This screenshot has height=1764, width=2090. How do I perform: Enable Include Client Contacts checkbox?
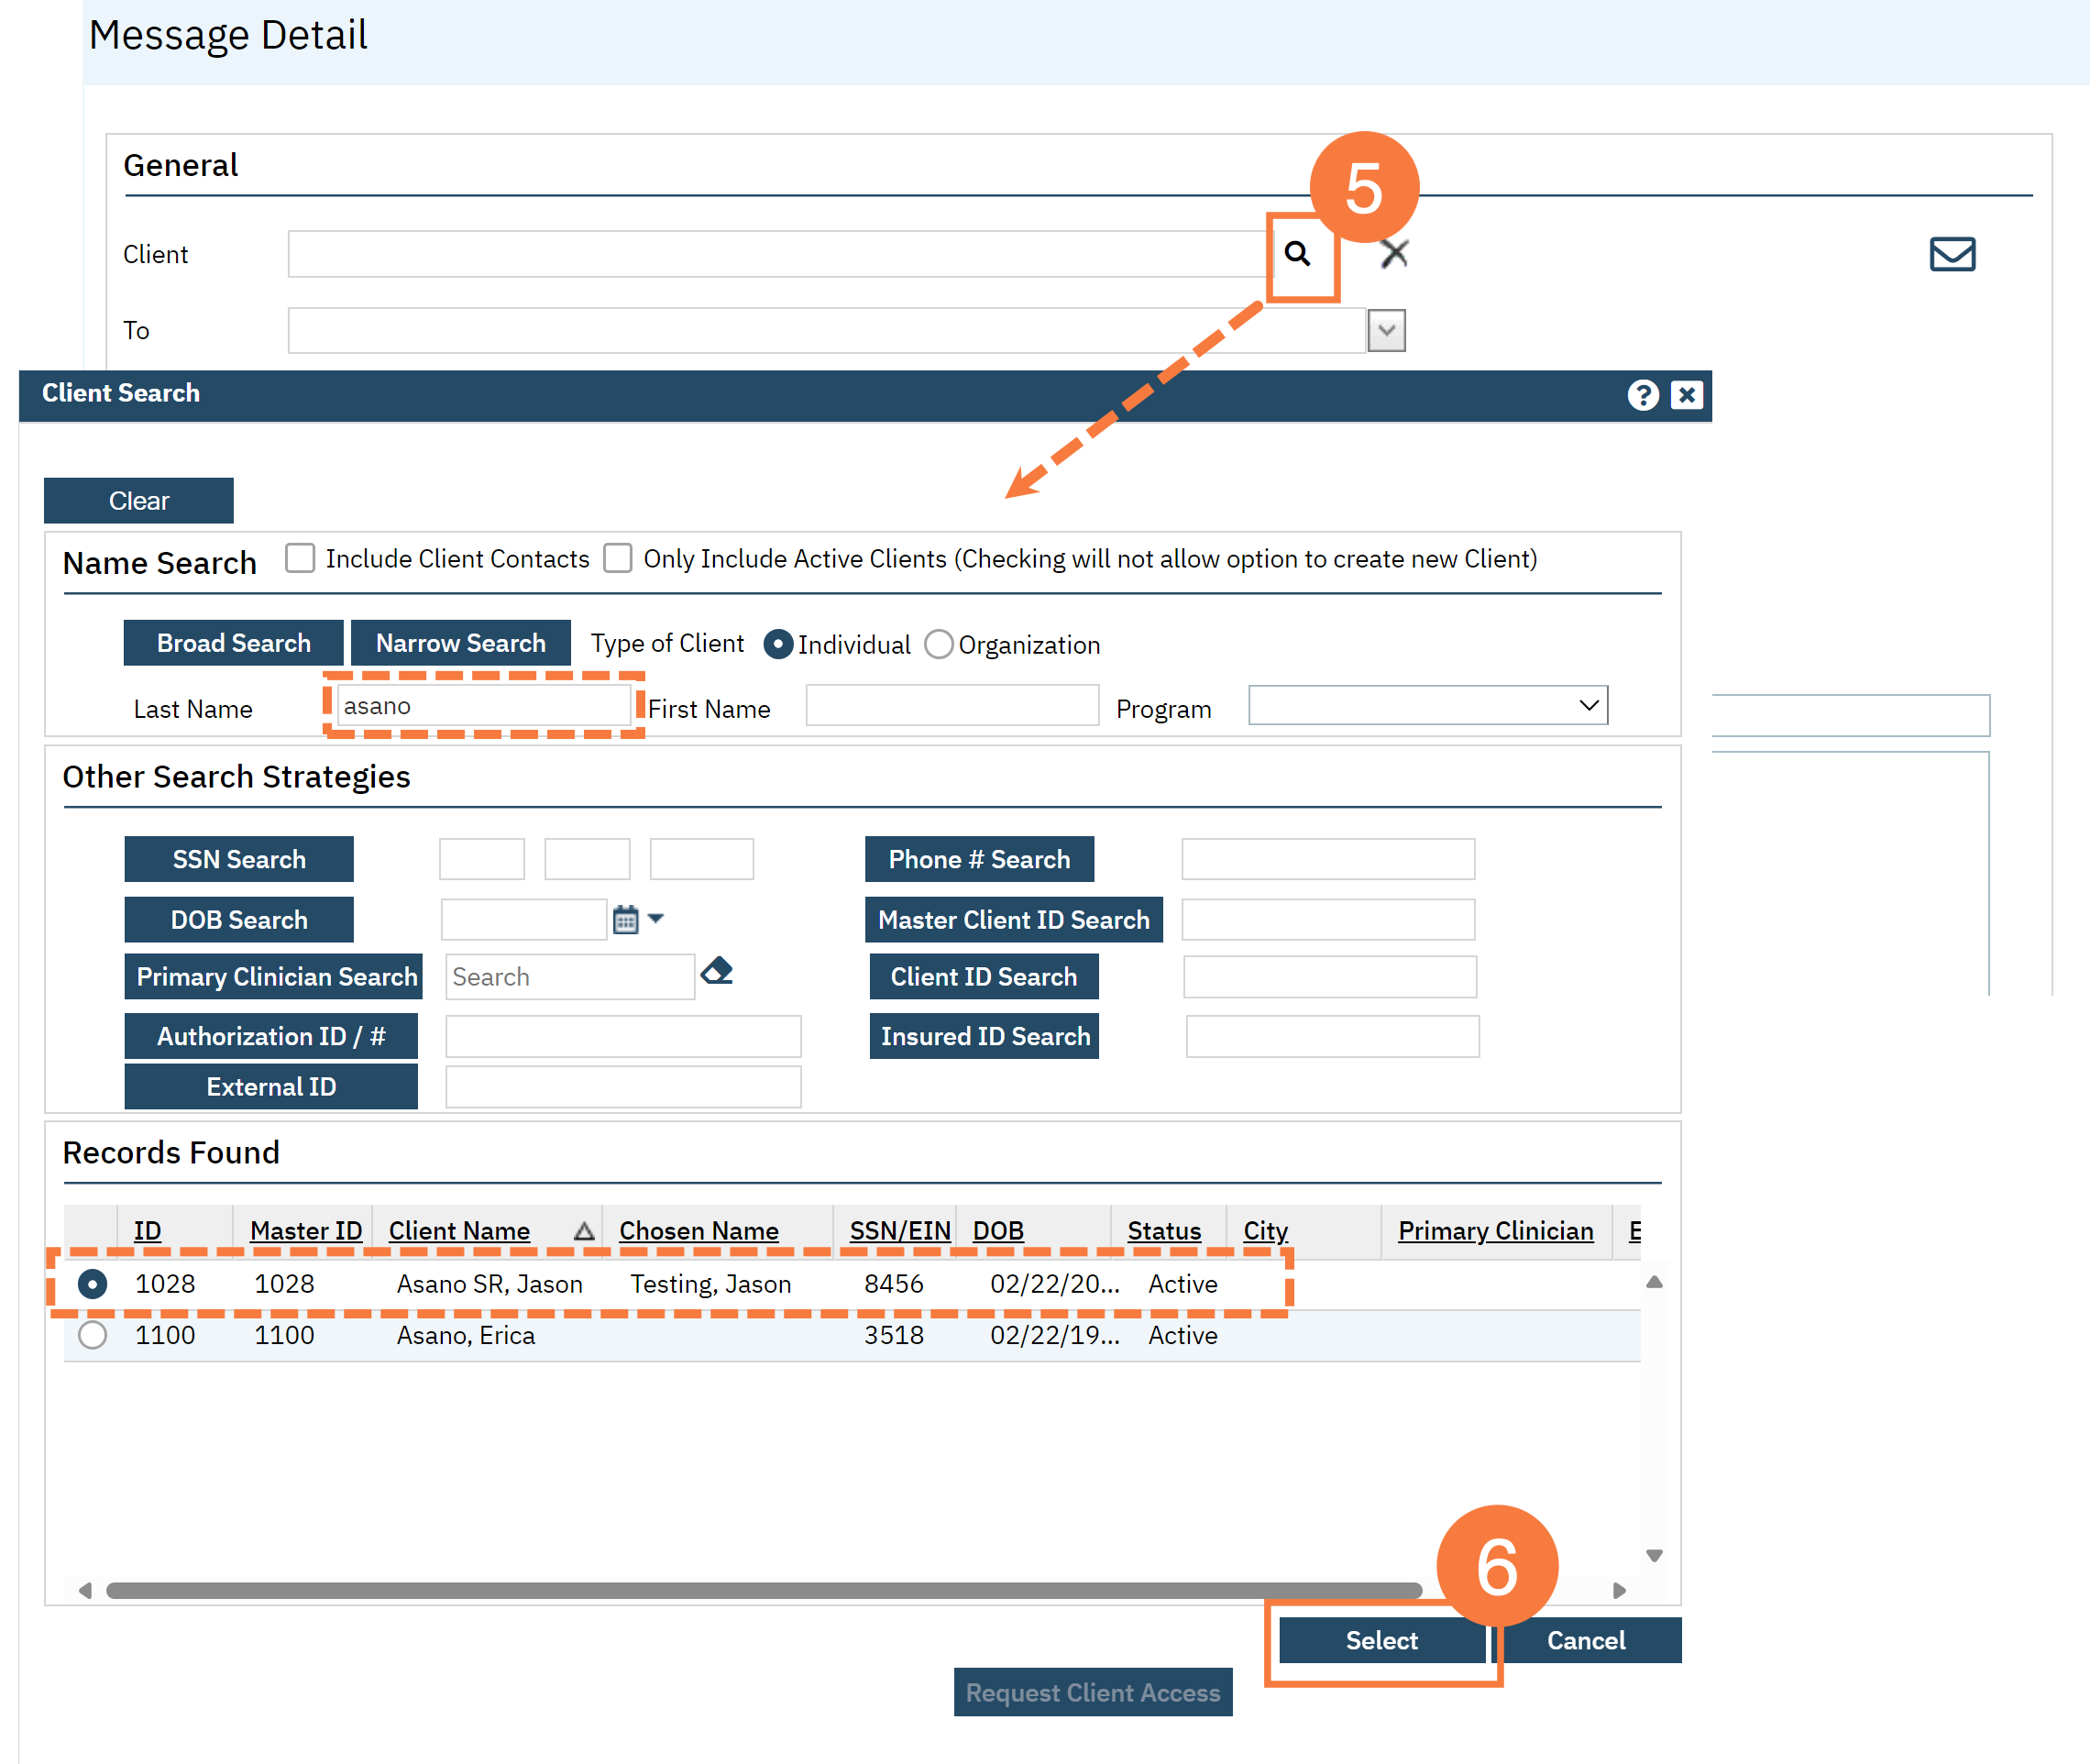click(x=300, y=558)
